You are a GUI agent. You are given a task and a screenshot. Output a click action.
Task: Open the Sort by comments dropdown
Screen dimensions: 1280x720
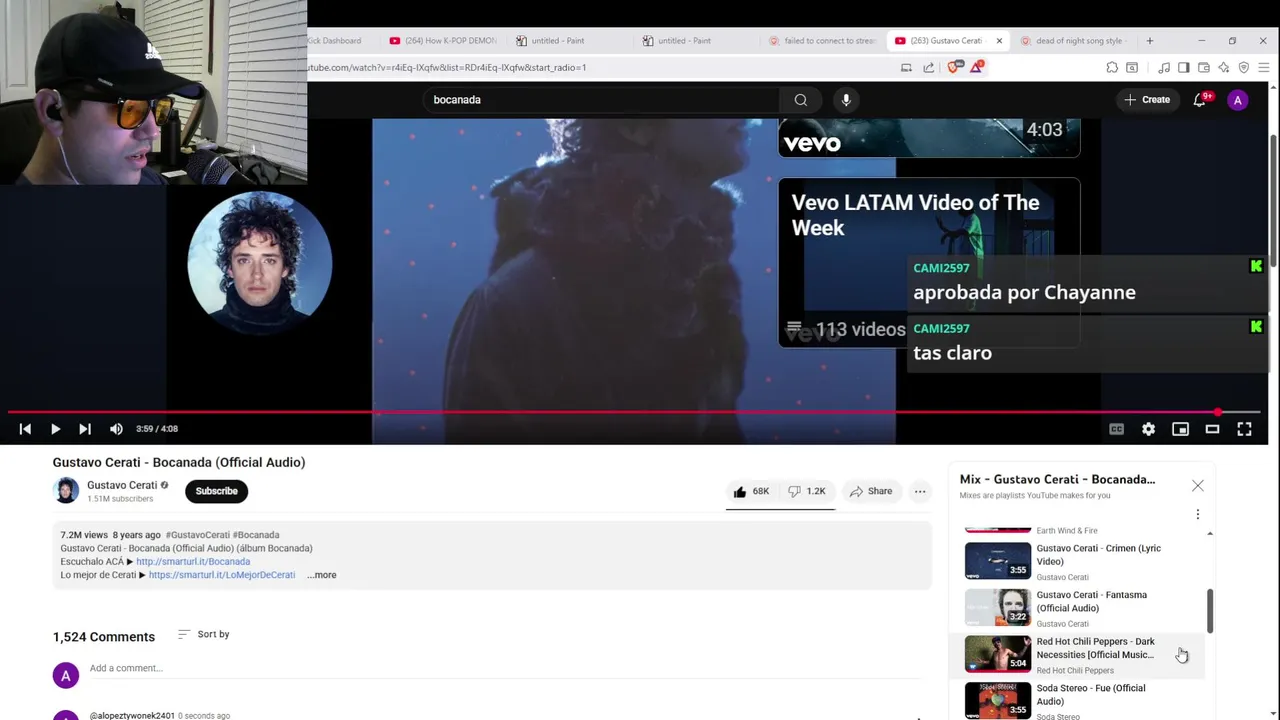point(203,634)
